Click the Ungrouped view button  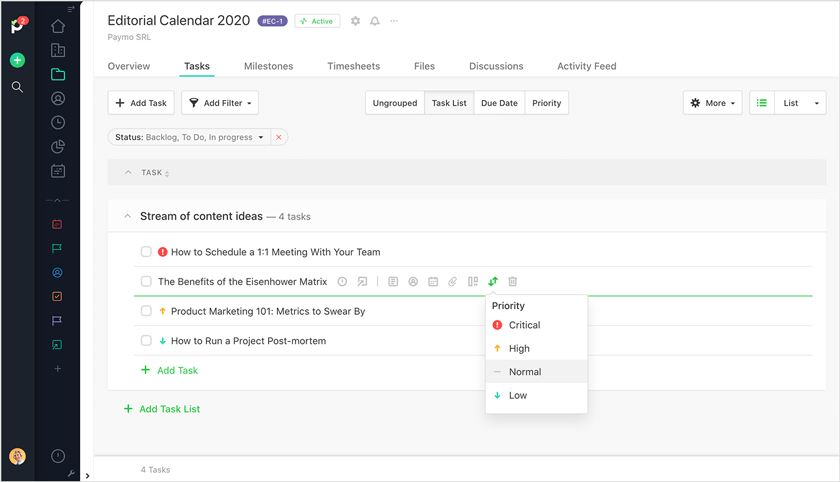tap(395, 103)
